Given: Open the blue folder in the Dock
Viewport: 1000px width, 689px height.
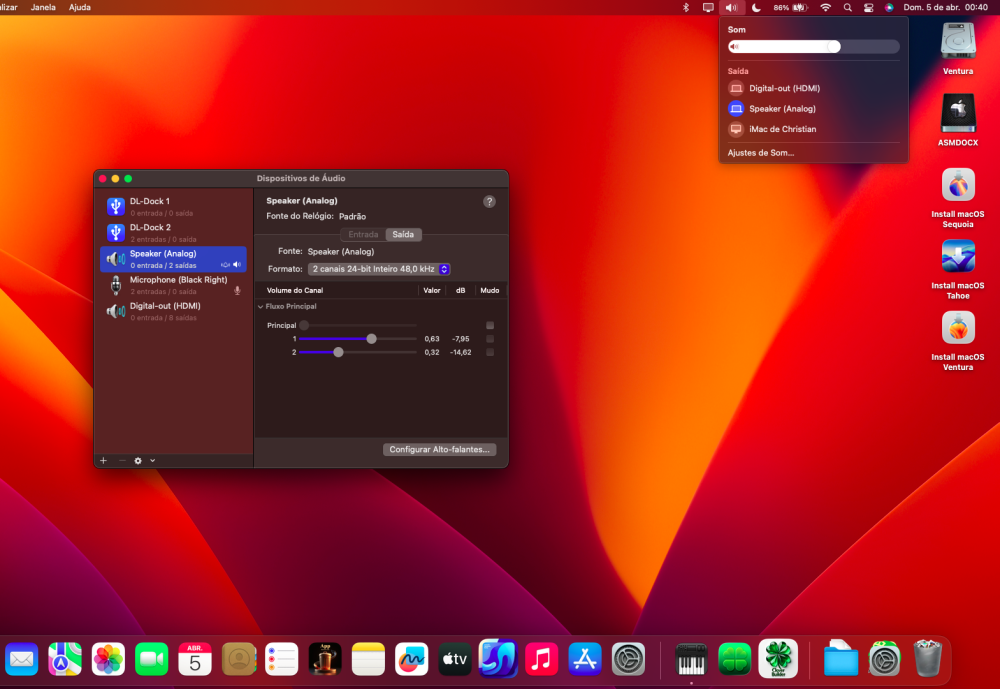Looking at the screenshot, I should 841,659.
